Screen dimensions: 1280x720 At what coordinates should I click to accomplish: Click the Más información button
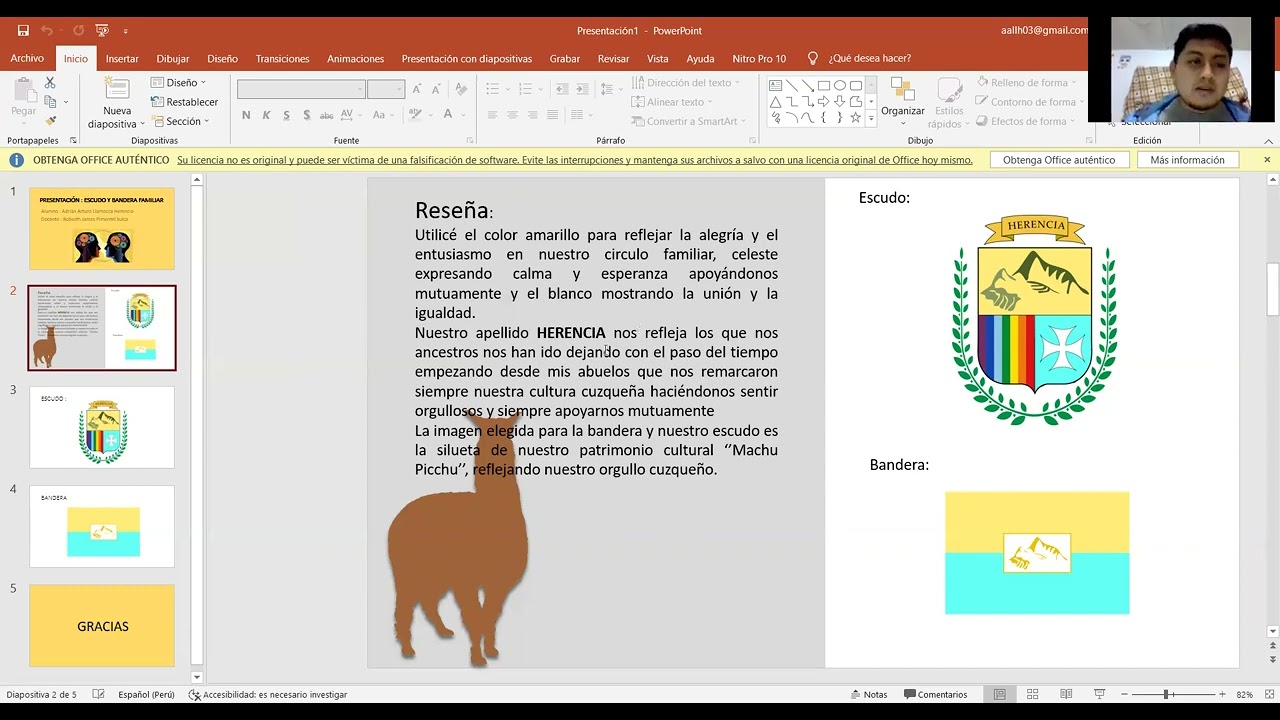[x=1187, y=160]
